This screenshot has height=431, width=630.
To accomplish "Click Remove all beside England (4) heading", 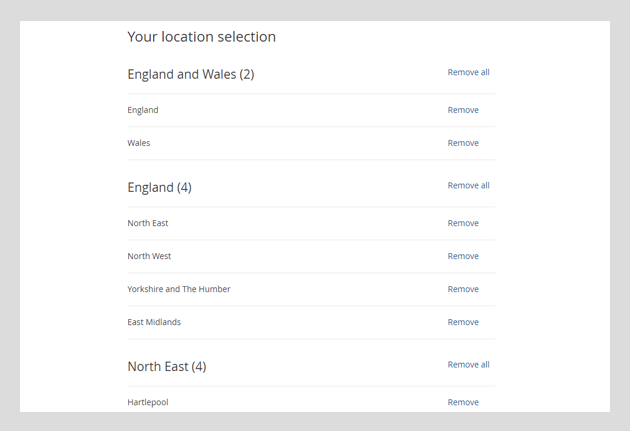I will click(468, 186).
